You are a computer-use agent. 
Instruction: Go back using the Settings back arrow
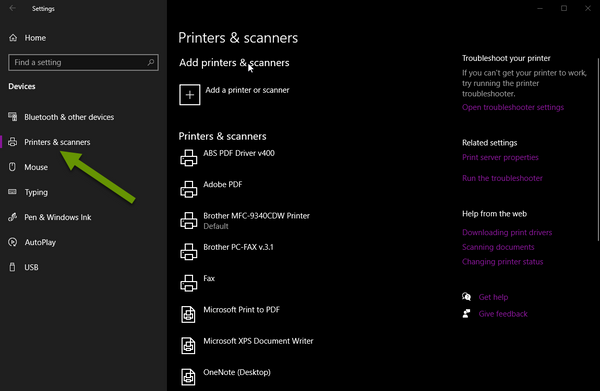(x=13, y=8)
